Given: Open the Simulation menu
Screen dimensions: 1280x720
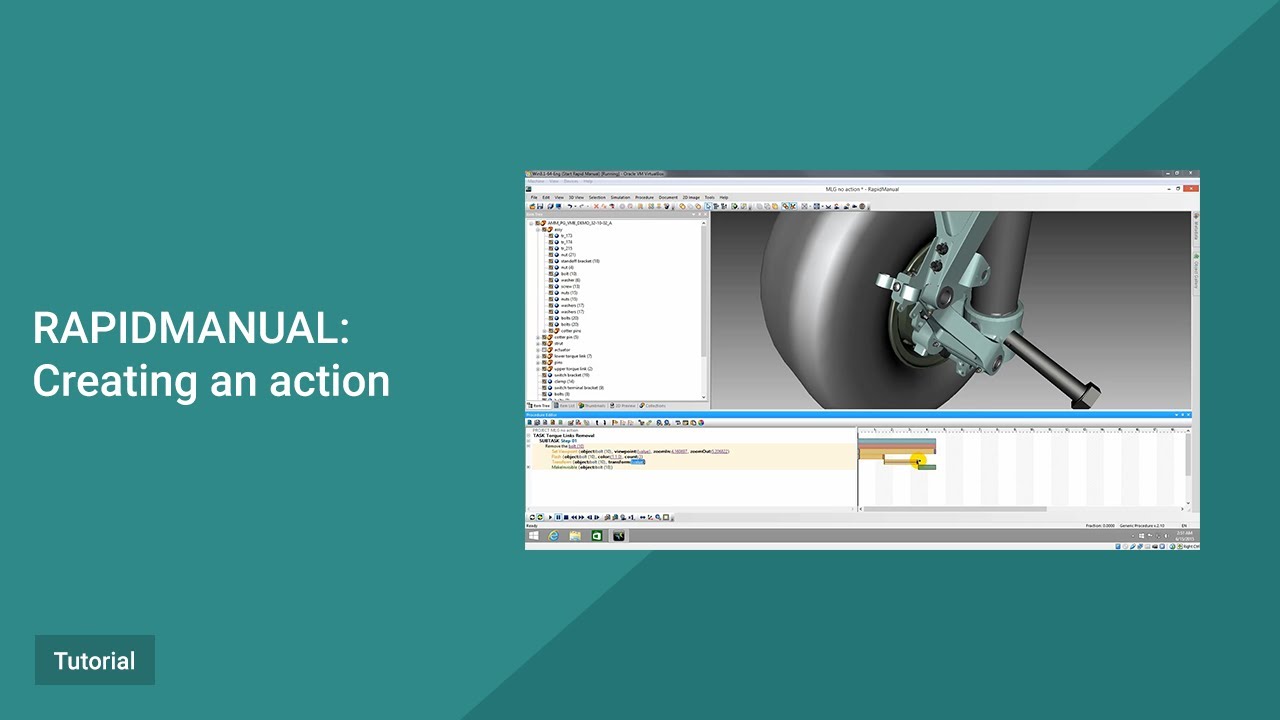Looking at the screenshot, I should tap(621, 197).
